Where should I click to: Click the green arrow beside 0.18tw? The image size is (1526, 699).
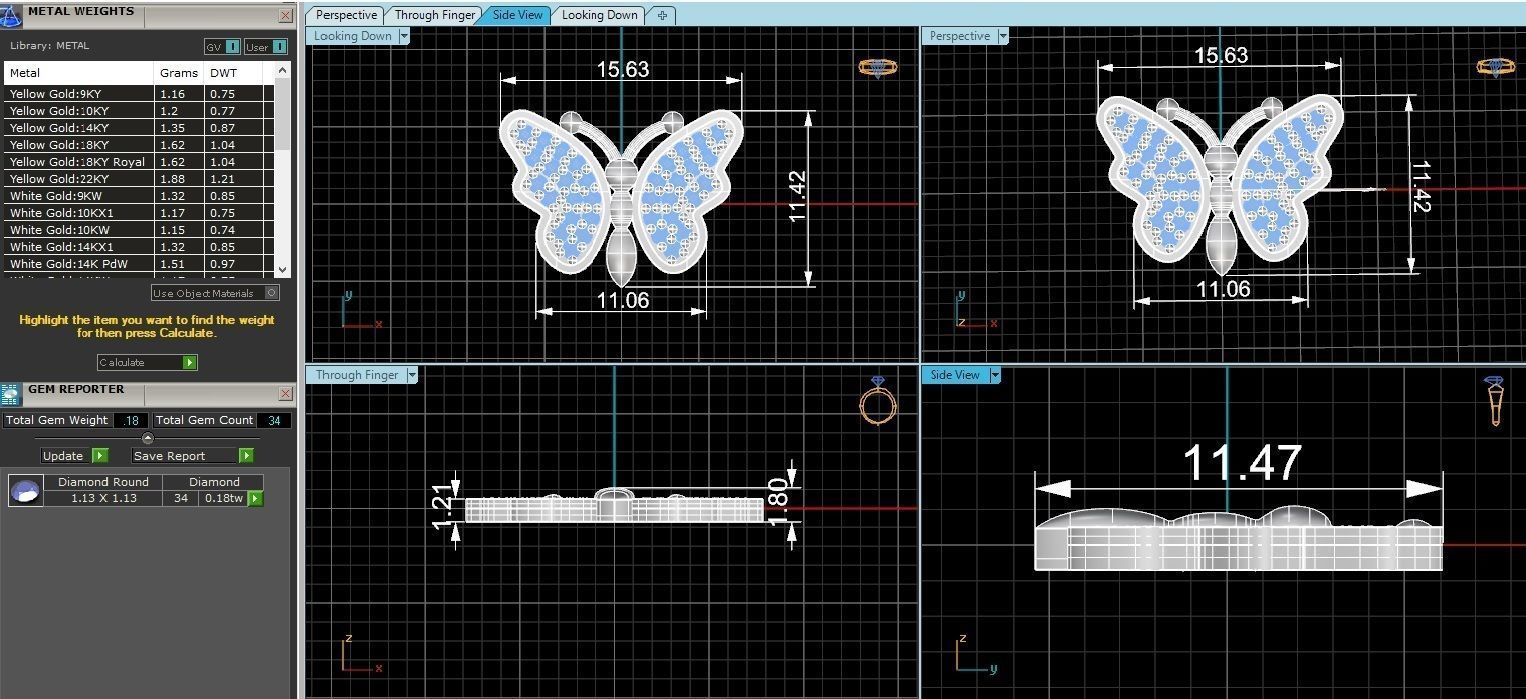click(255, 498)
